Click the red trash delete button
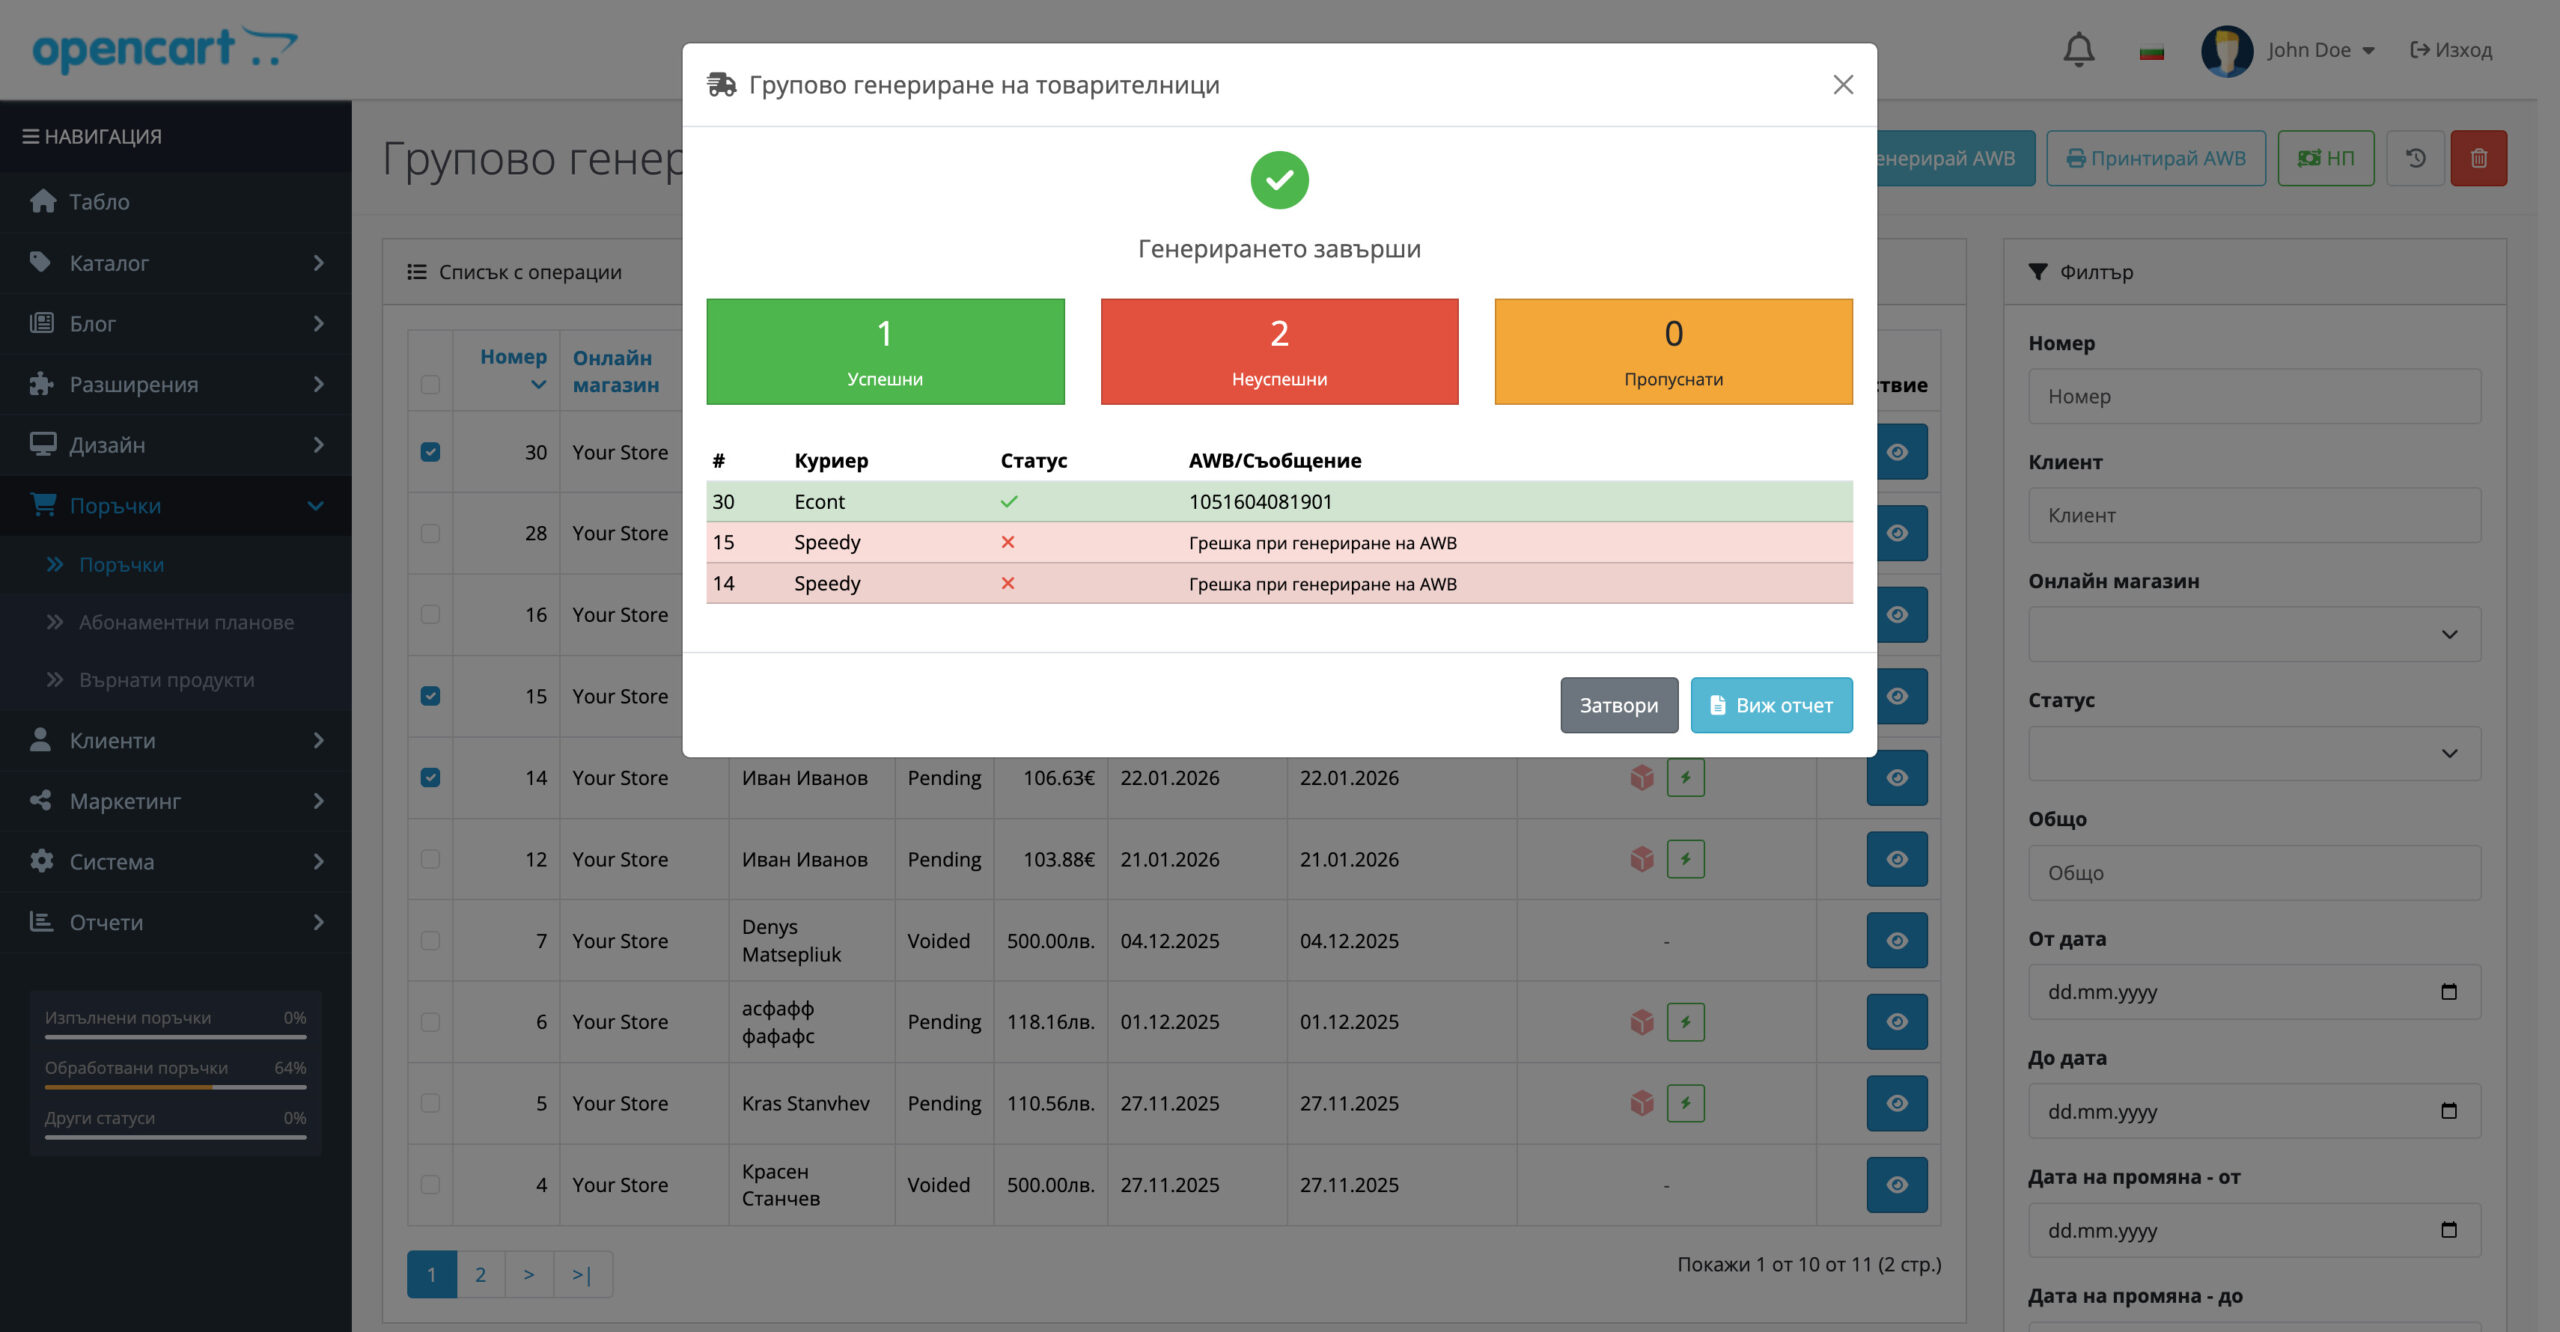This screenshot has width=2560, height=1332. click(2478, 158)
